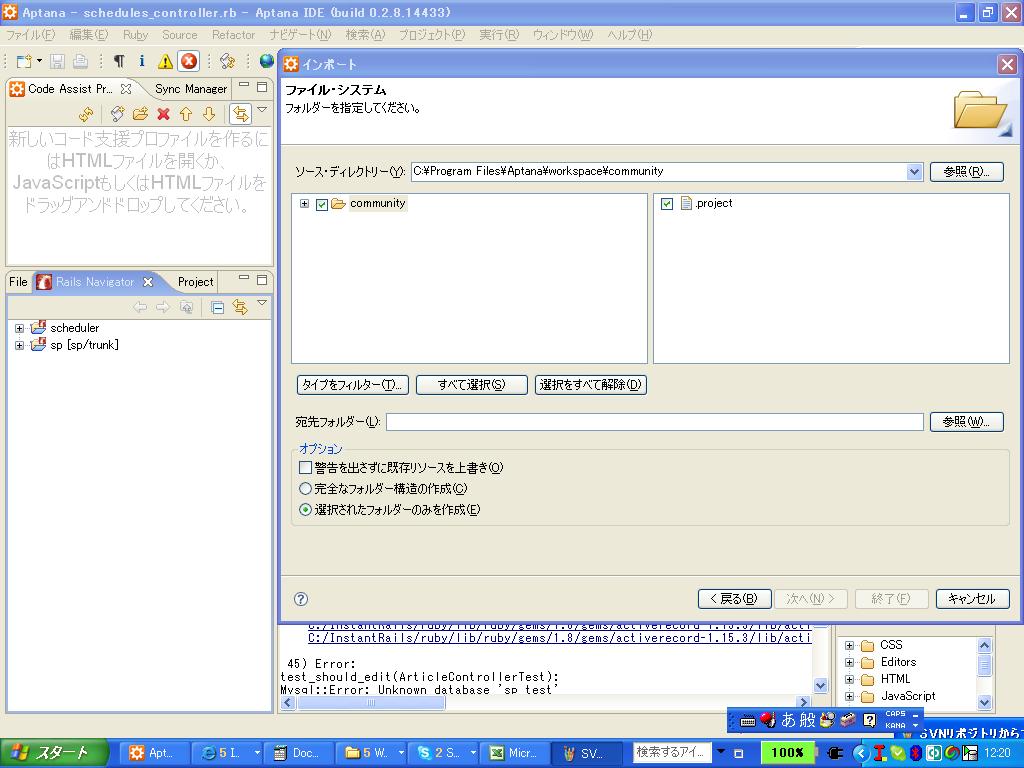Click the IME tools toolbox icon in language bar
This screenshot has width=1024, height=768.
[x=848, y=720]
